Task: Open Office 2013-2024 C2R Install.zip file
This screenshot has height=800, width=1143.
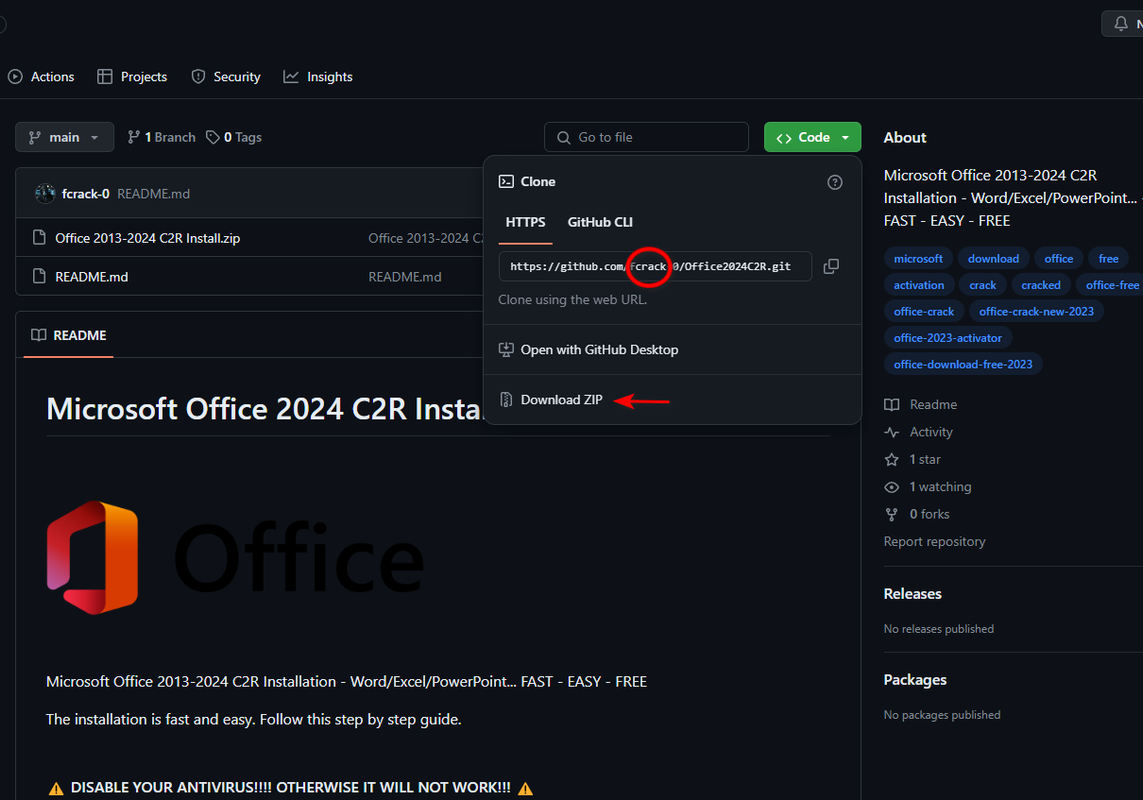Action: tap(147, 238)
